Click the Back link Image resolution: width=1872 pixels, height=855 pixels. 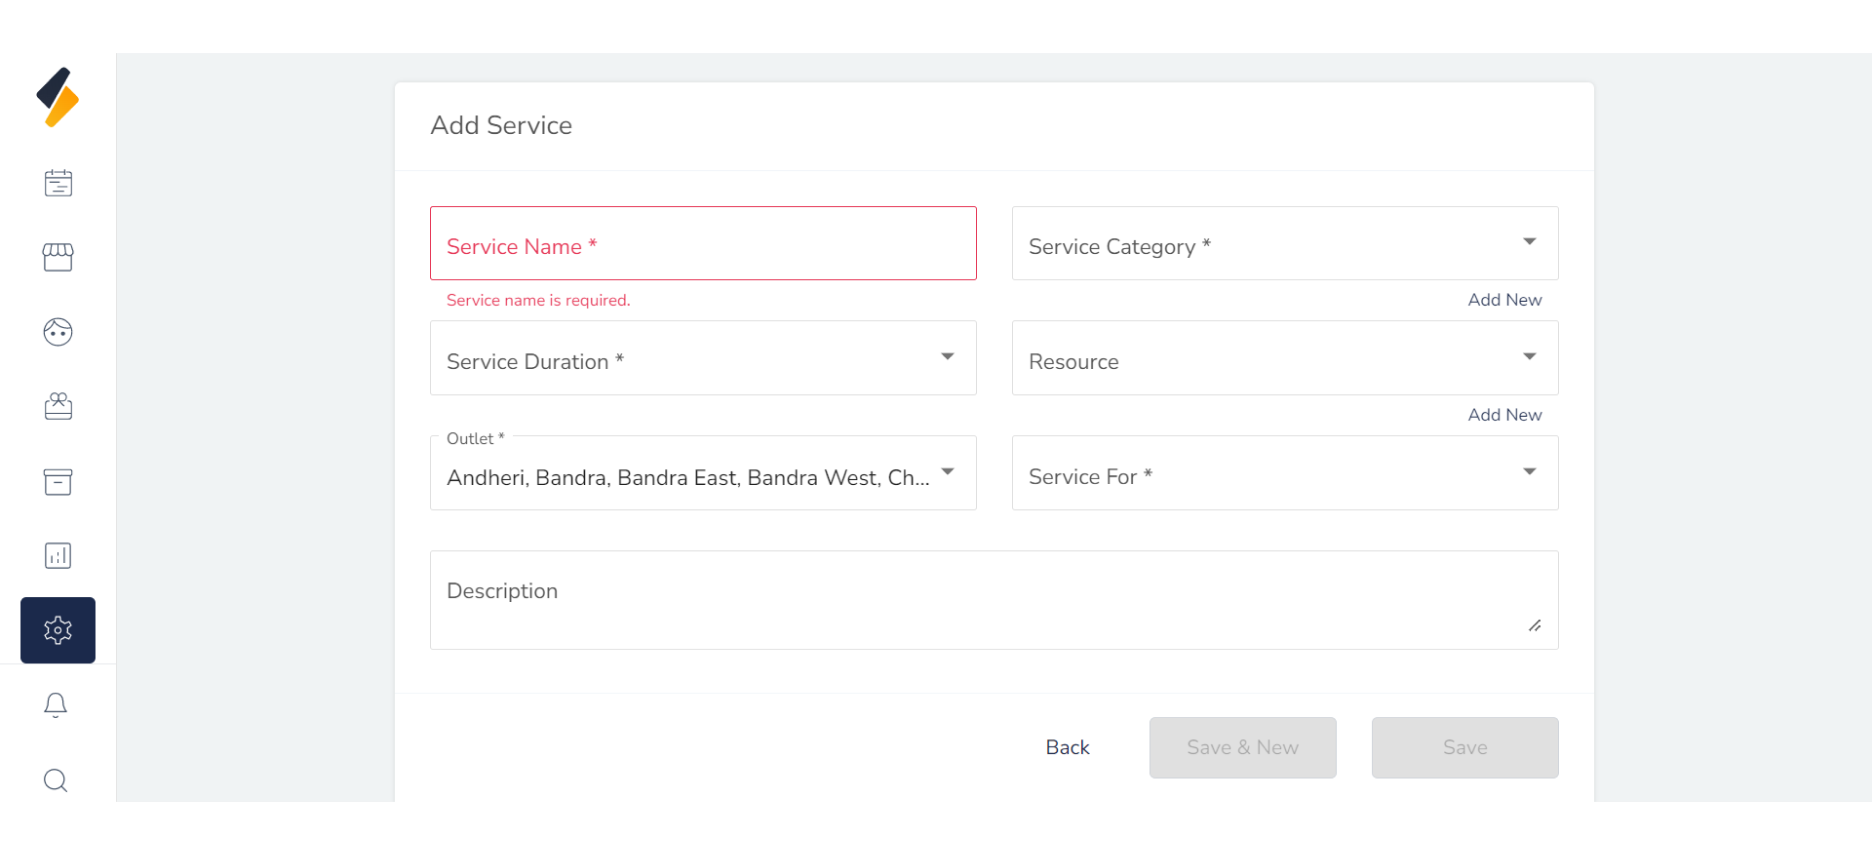click(x=1067, y=747)
